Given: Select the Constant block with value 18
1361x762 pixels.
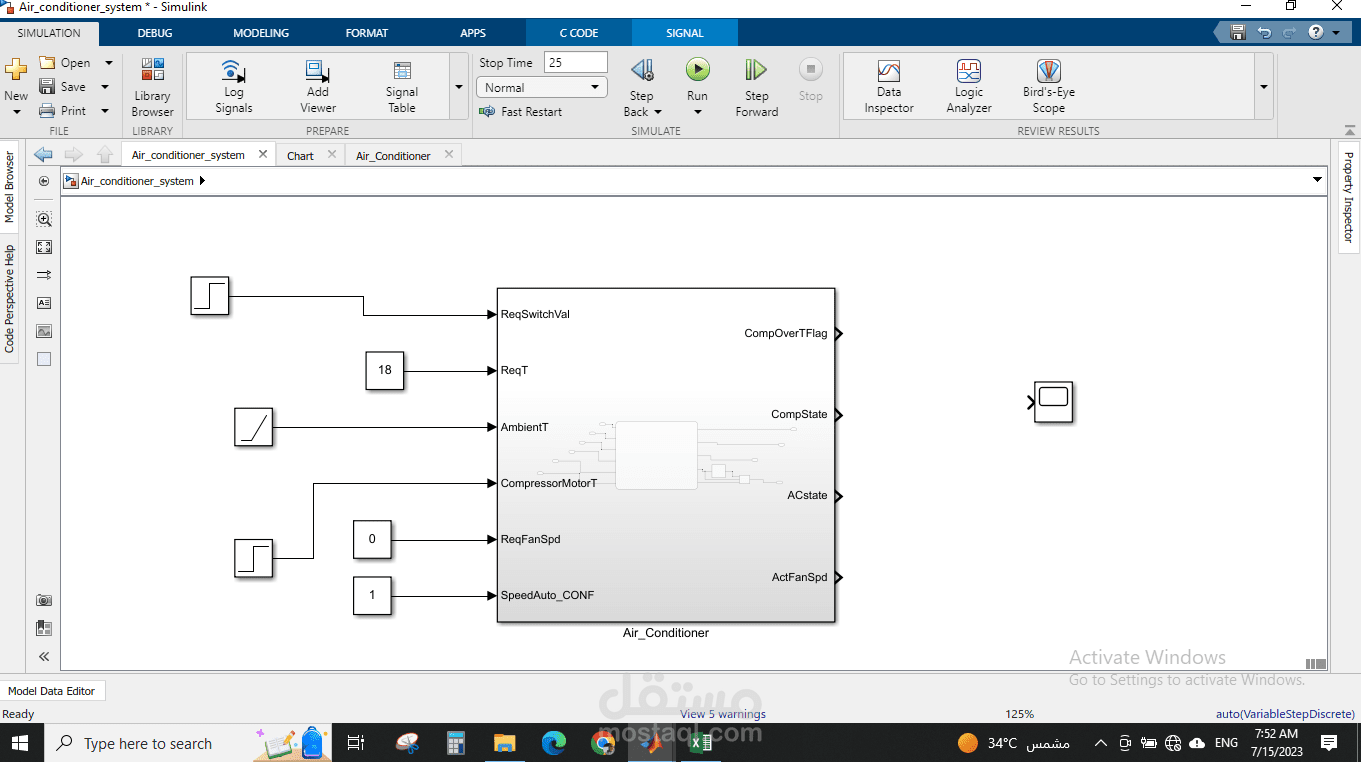Looking at the screenshot, I should 385,370.
